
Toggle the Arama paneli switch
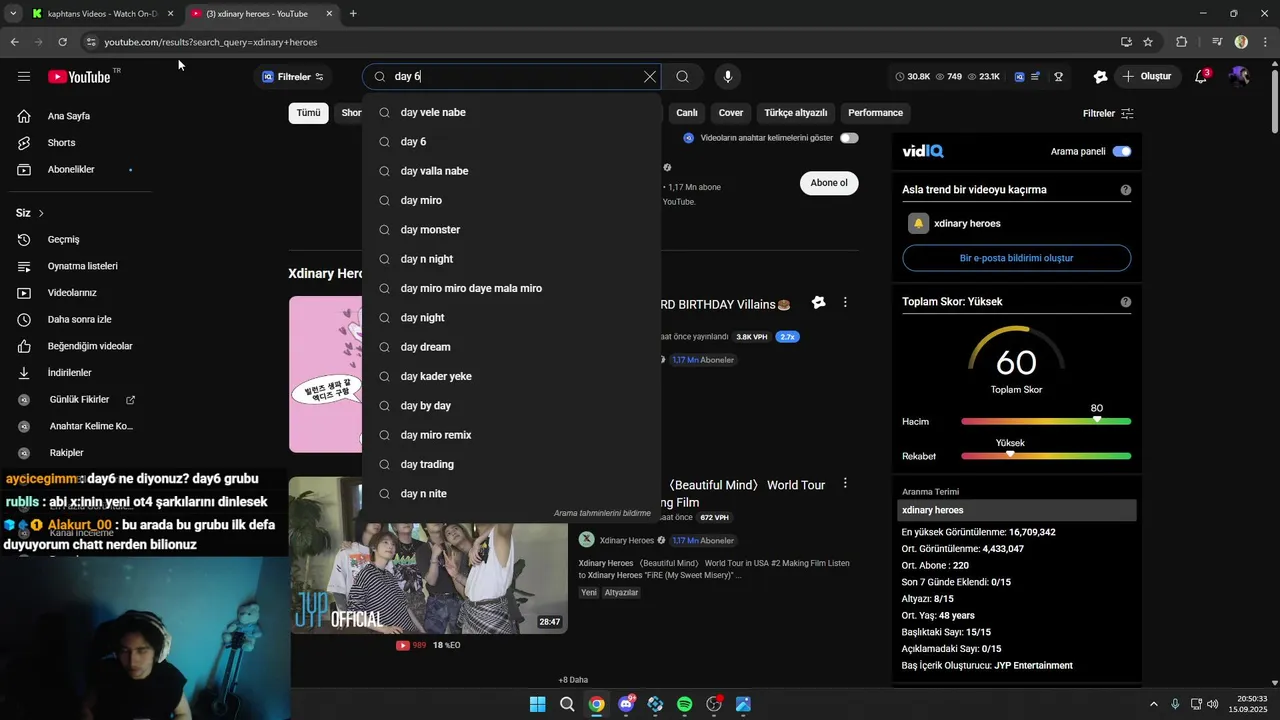click(x=1122, y=152)
